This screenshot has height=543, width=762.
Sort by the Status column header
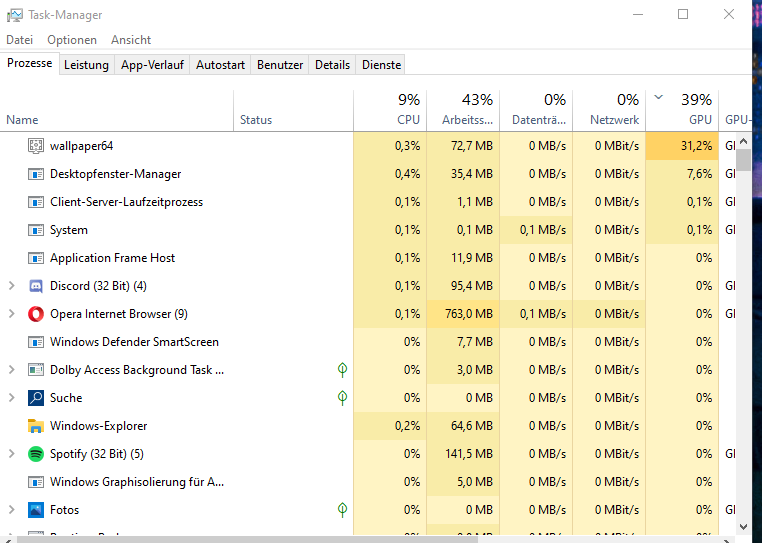tap(294, 111)
